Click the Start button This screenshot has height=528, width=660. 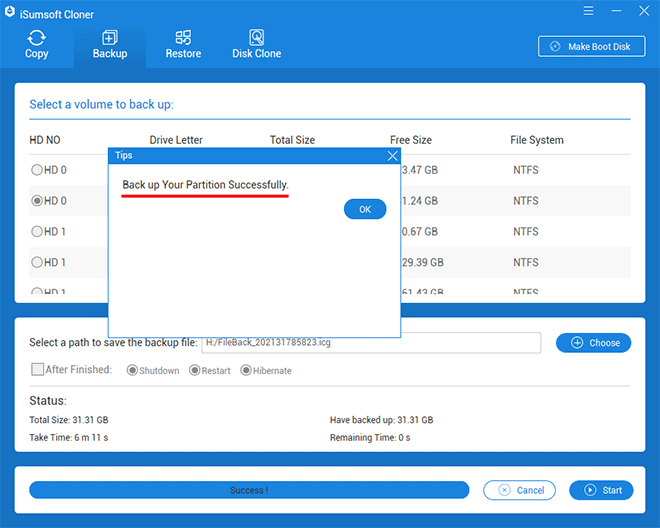click(x=601, y=490)
